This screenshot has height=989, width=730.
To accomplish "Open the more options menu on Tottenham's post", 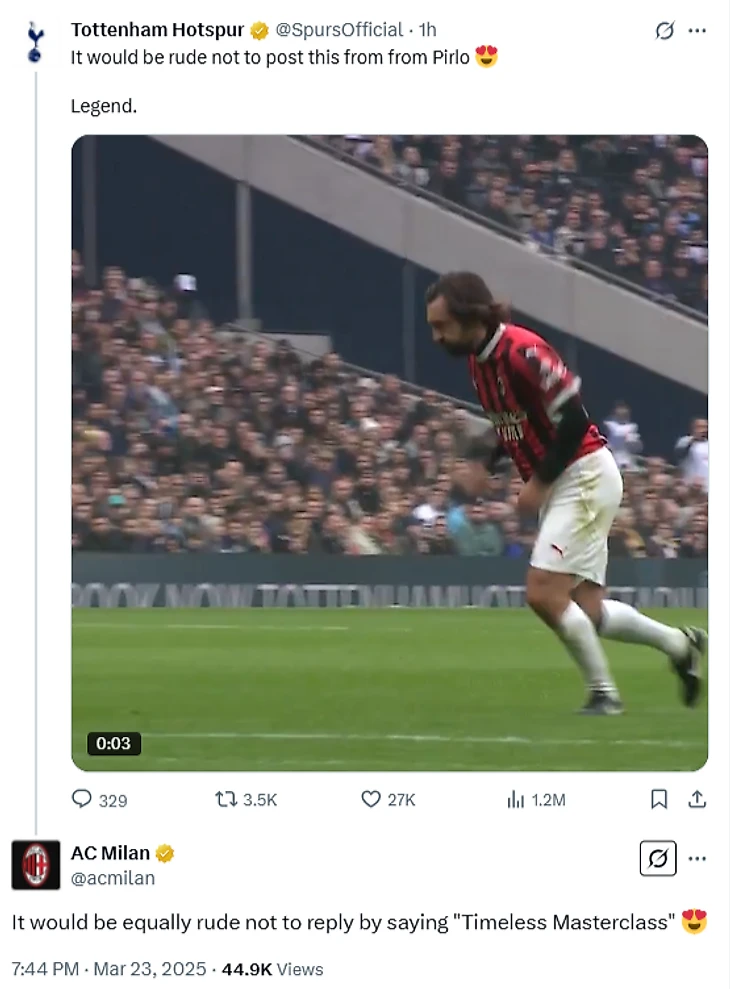I will (x=698, y=31).
